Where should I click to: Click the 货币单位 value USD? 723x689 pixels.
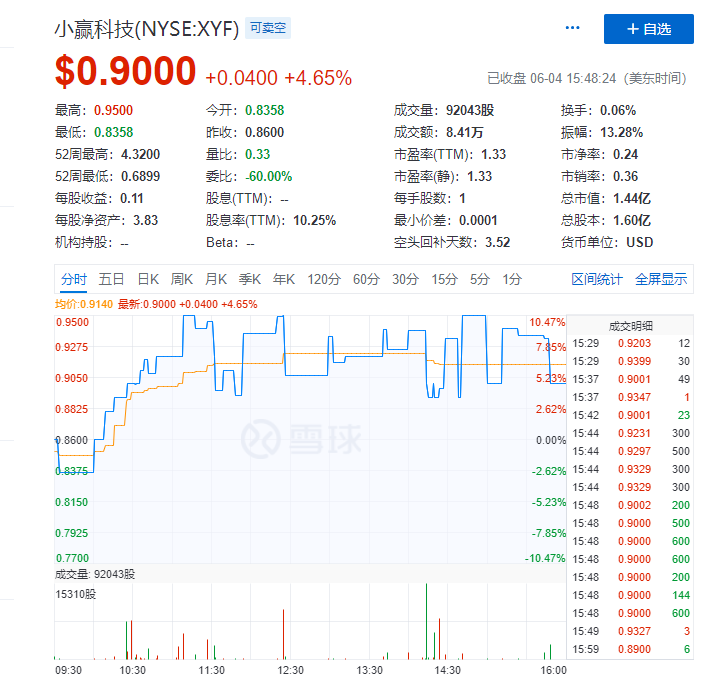[x=640, y=243]
